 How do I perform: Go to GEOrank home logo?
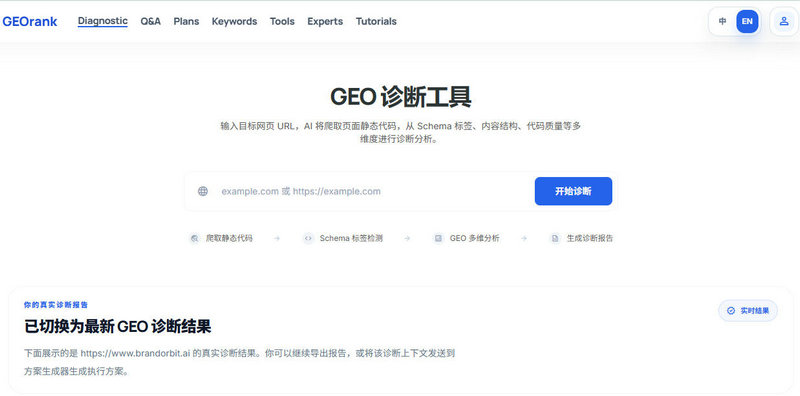(x=30, y=21)
